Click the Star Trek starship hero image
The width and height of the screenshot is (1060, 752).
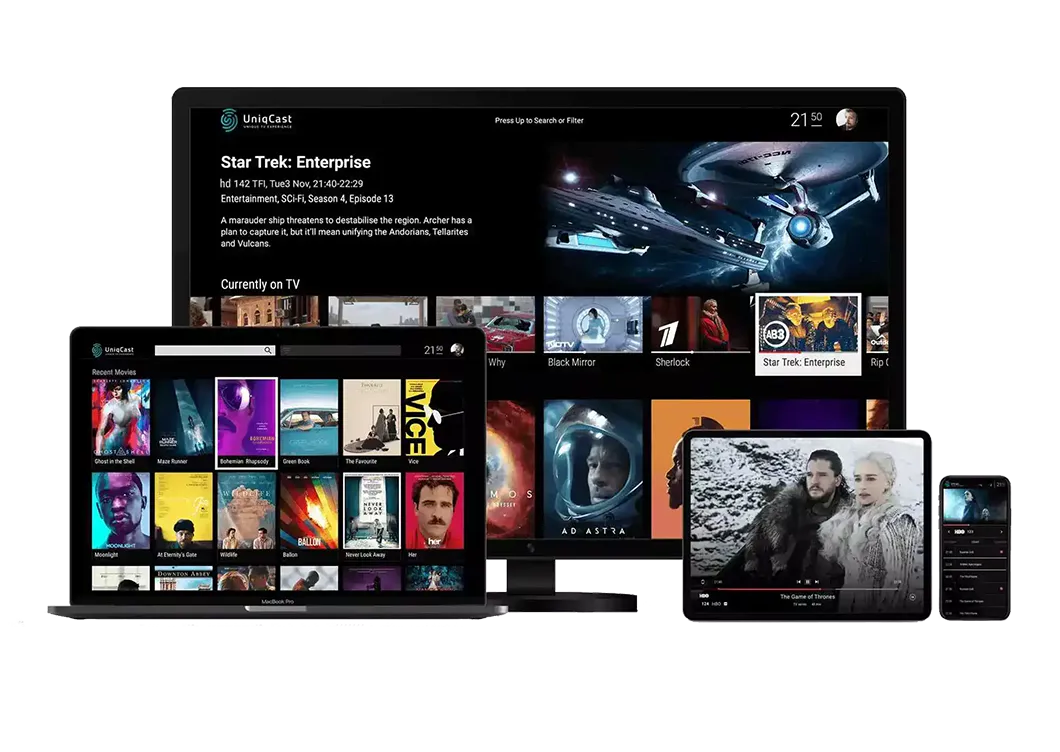pyautogui.click(x=717, y=216)
